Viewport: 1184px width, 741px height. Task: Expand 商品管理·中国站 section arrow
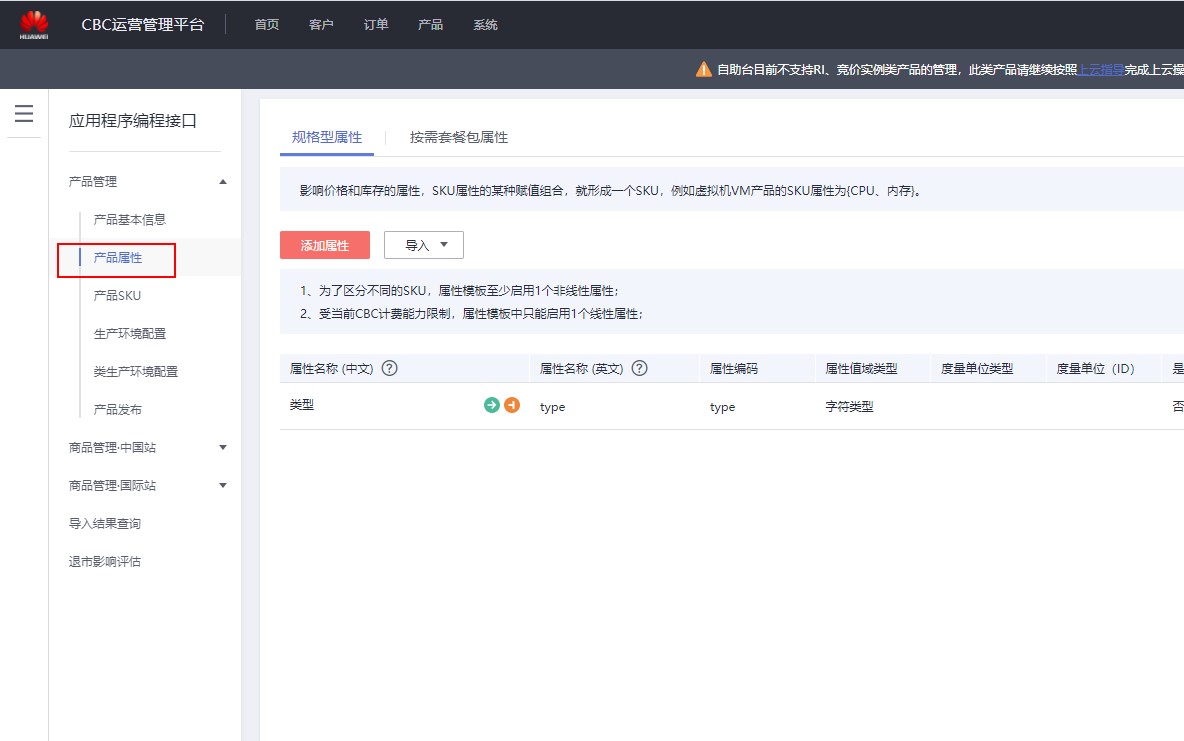point(223,447)
